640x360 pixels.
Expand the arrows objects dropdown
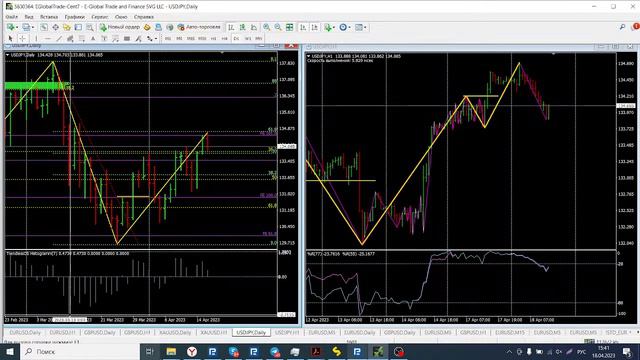coord(156,39)
